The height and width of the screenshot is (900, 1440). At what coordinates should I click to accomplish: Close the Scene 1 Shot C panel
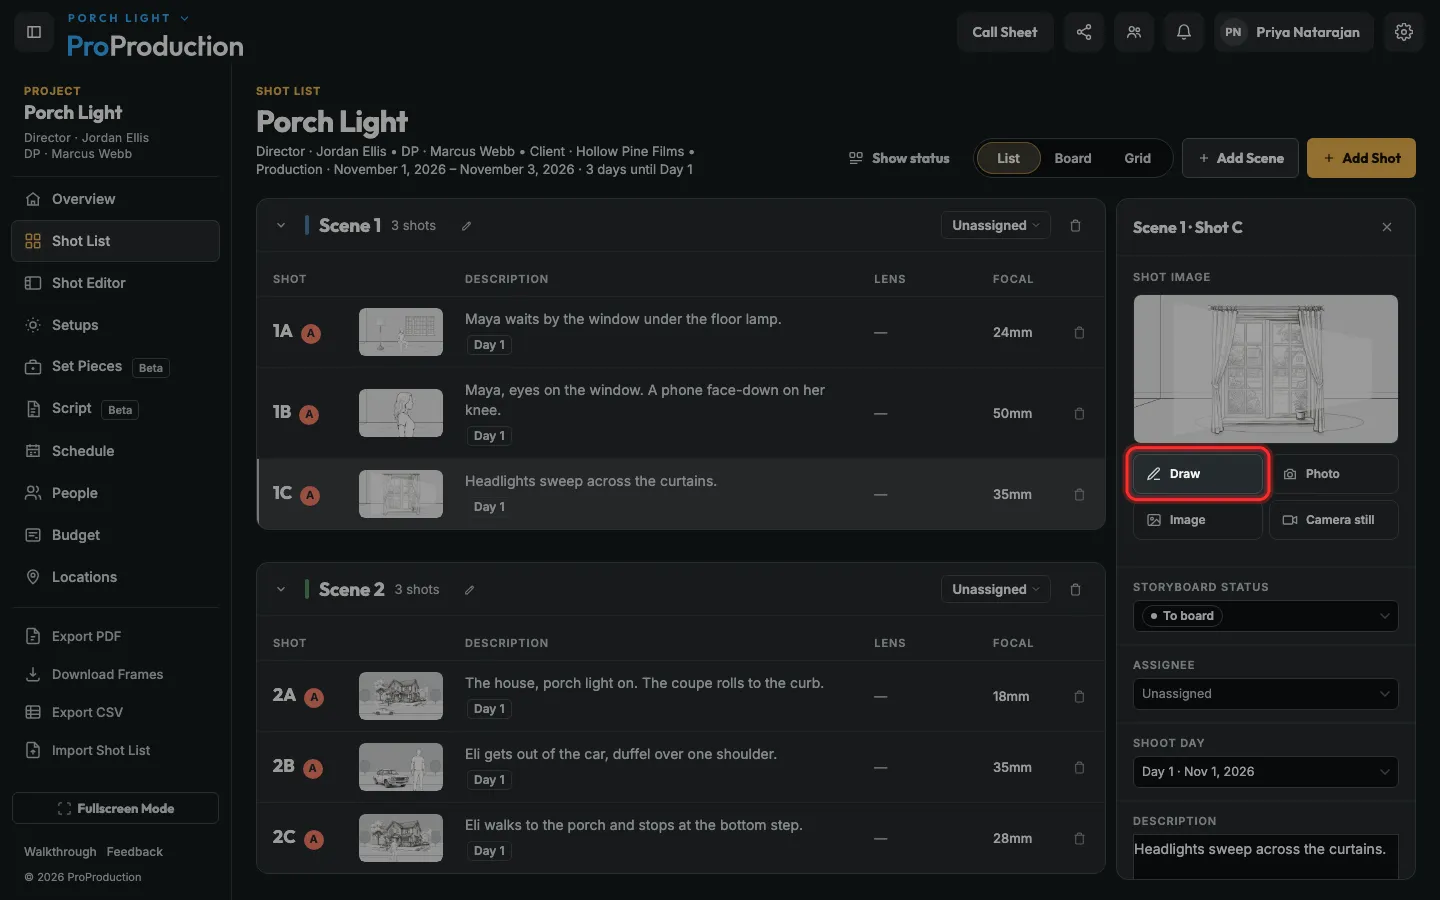[x=1387, y=227]
